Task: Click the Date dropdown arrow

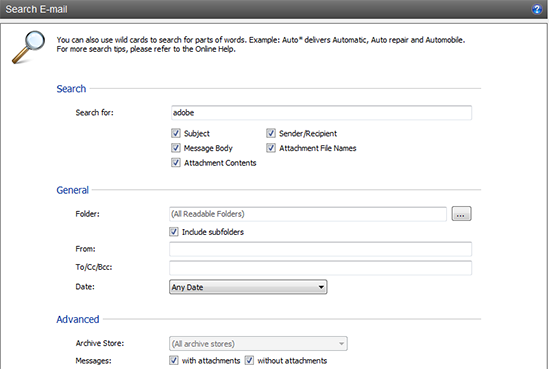Action: pos(321,287)
